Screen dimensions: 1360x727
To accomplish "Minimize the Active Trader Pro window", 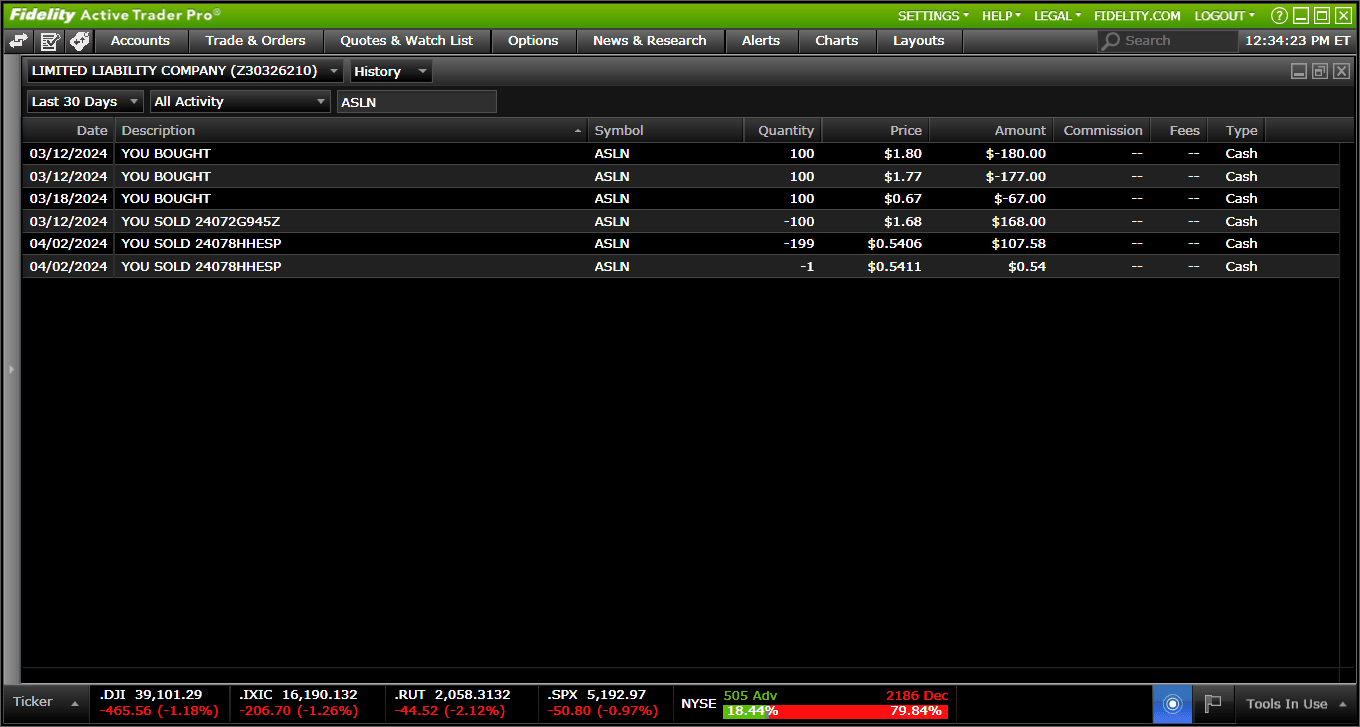I will point(1300,16).
